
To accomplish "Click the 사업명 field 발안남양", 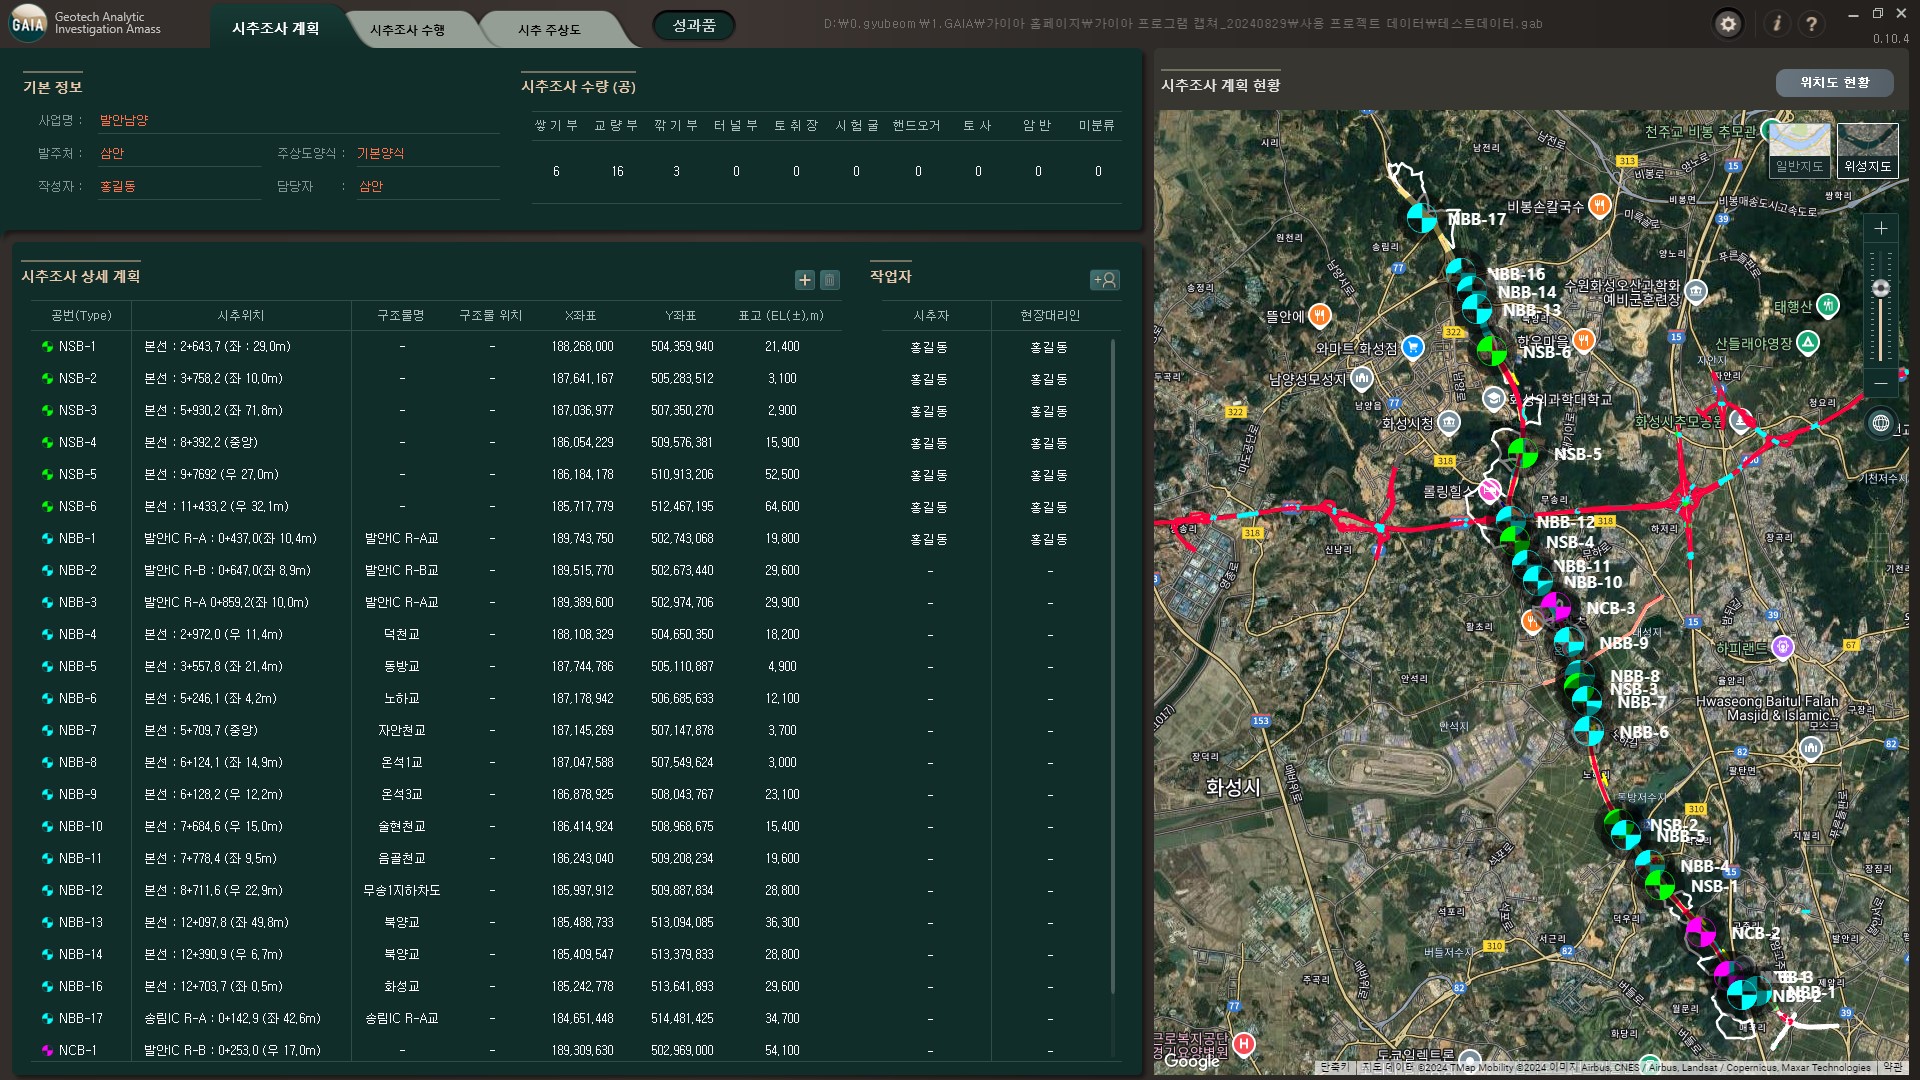I will pyautogui.click(x=124, y=121).
